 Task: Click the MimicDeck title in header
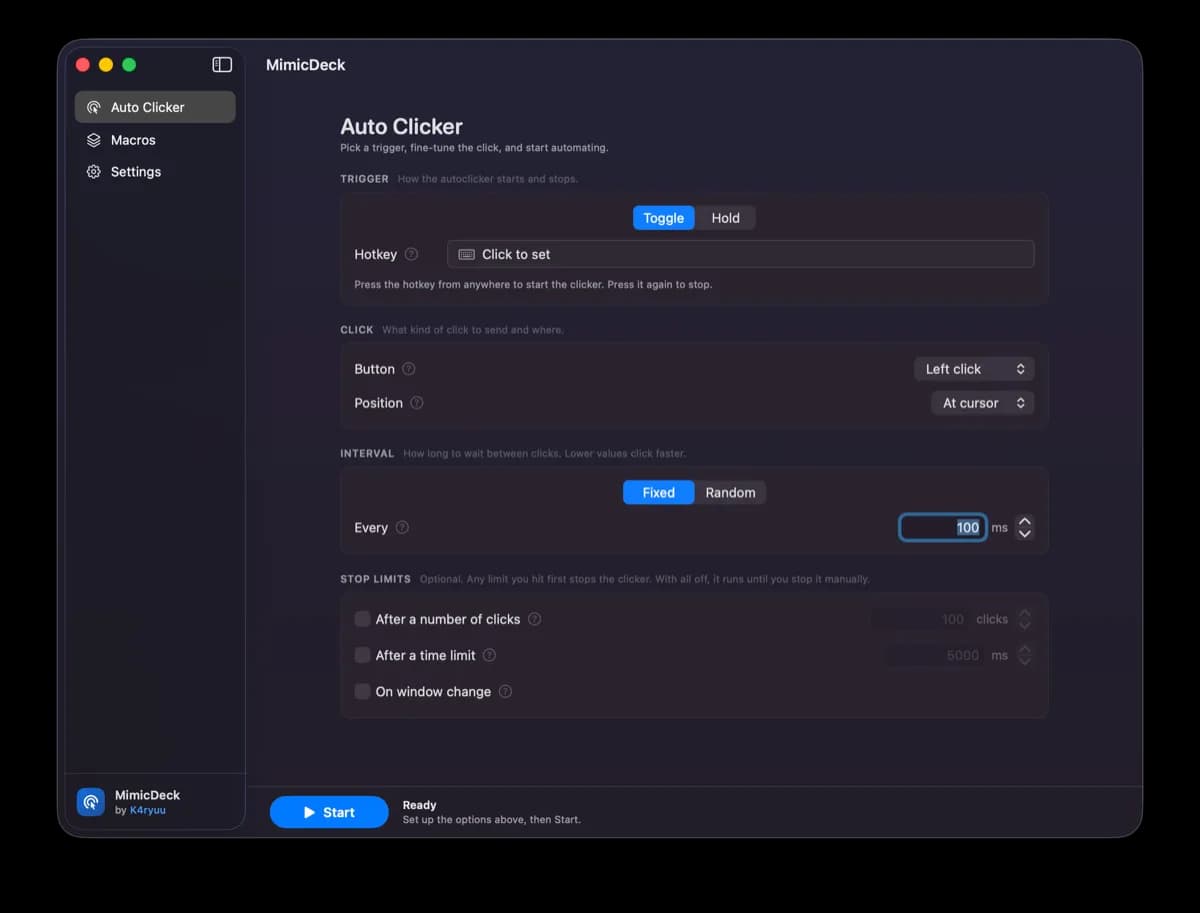306,65
